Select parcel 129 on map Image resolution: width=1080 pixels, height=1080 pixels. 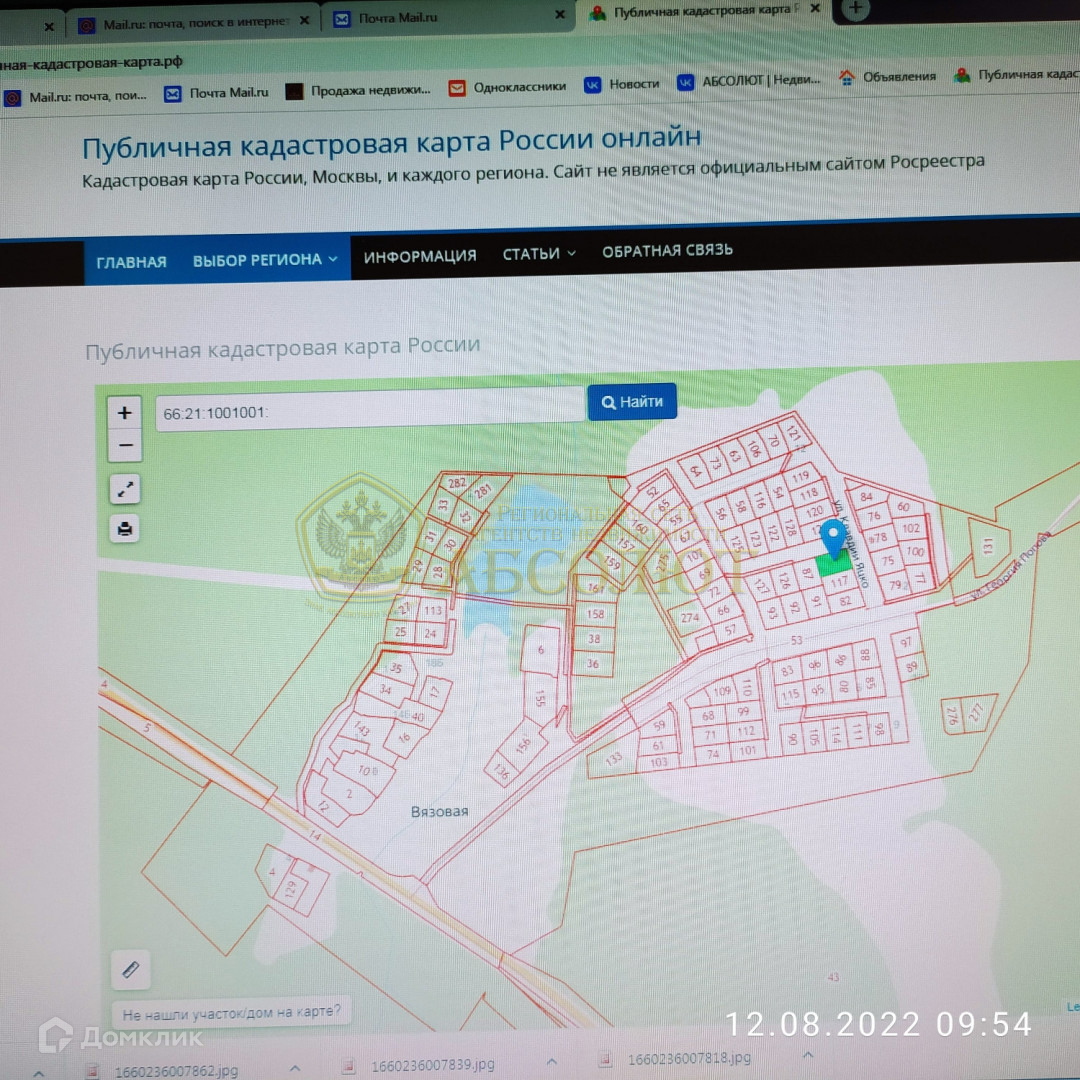[290, 889]
